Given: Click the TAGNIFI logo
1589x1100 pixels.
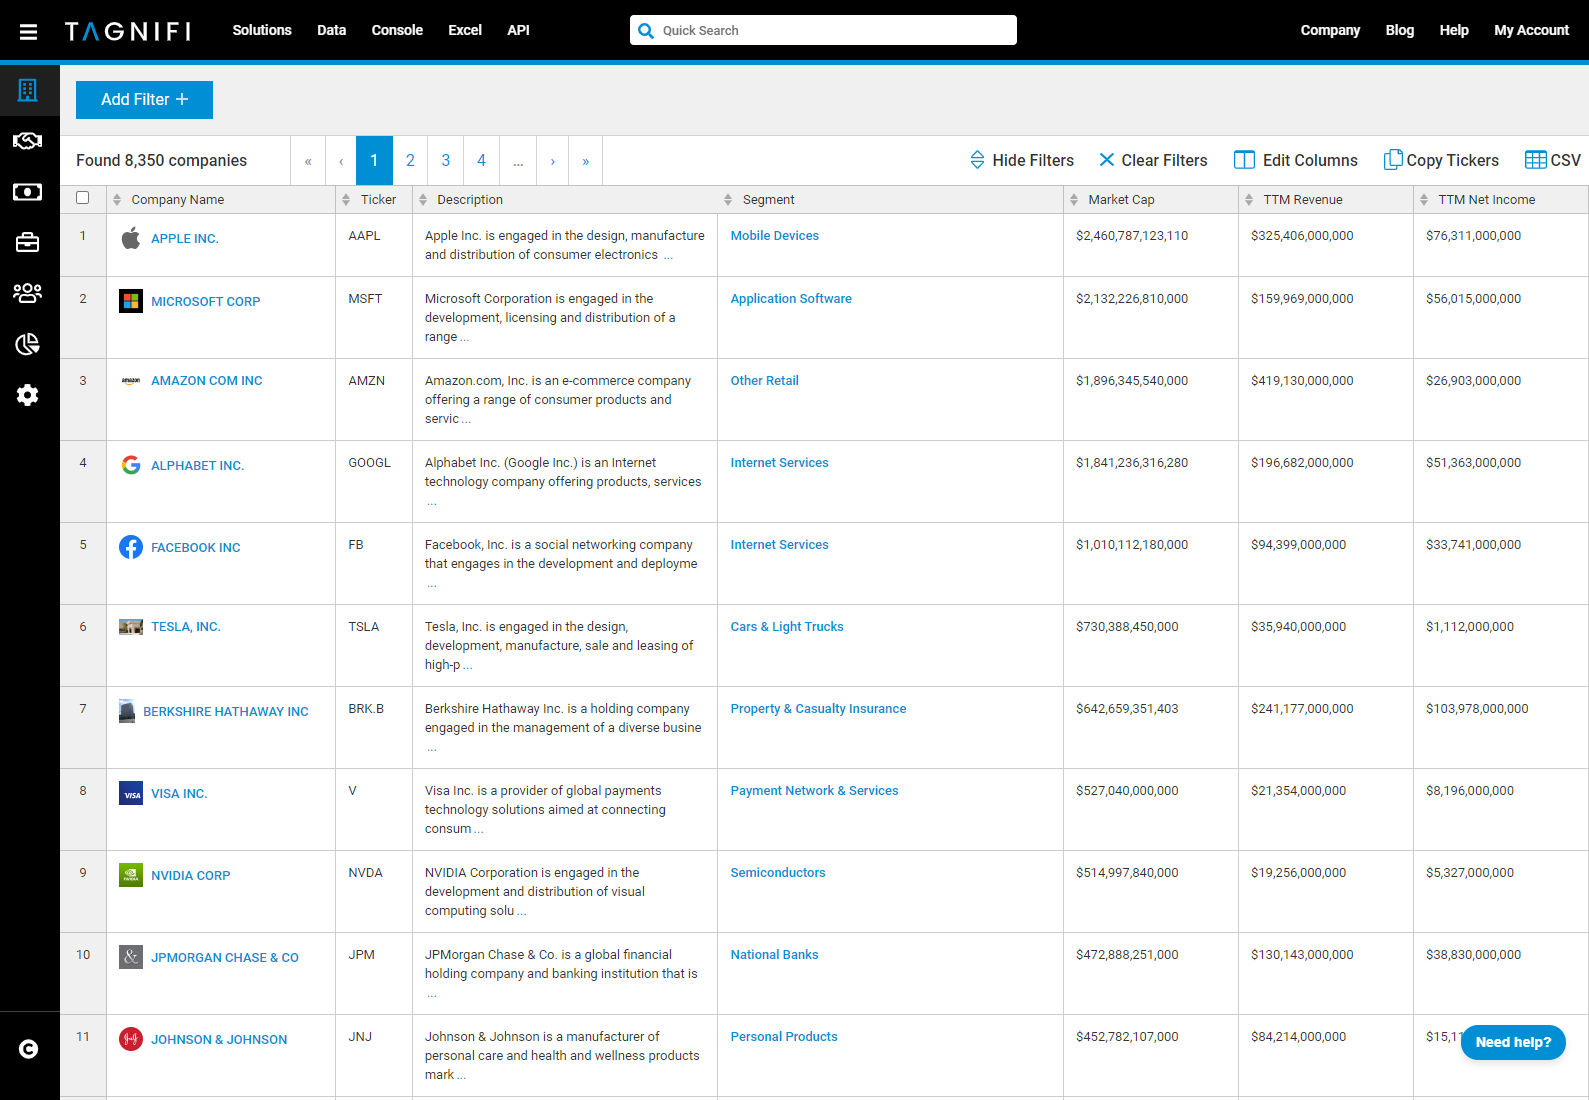Looking at the screenshot, I should click(128, 31).
